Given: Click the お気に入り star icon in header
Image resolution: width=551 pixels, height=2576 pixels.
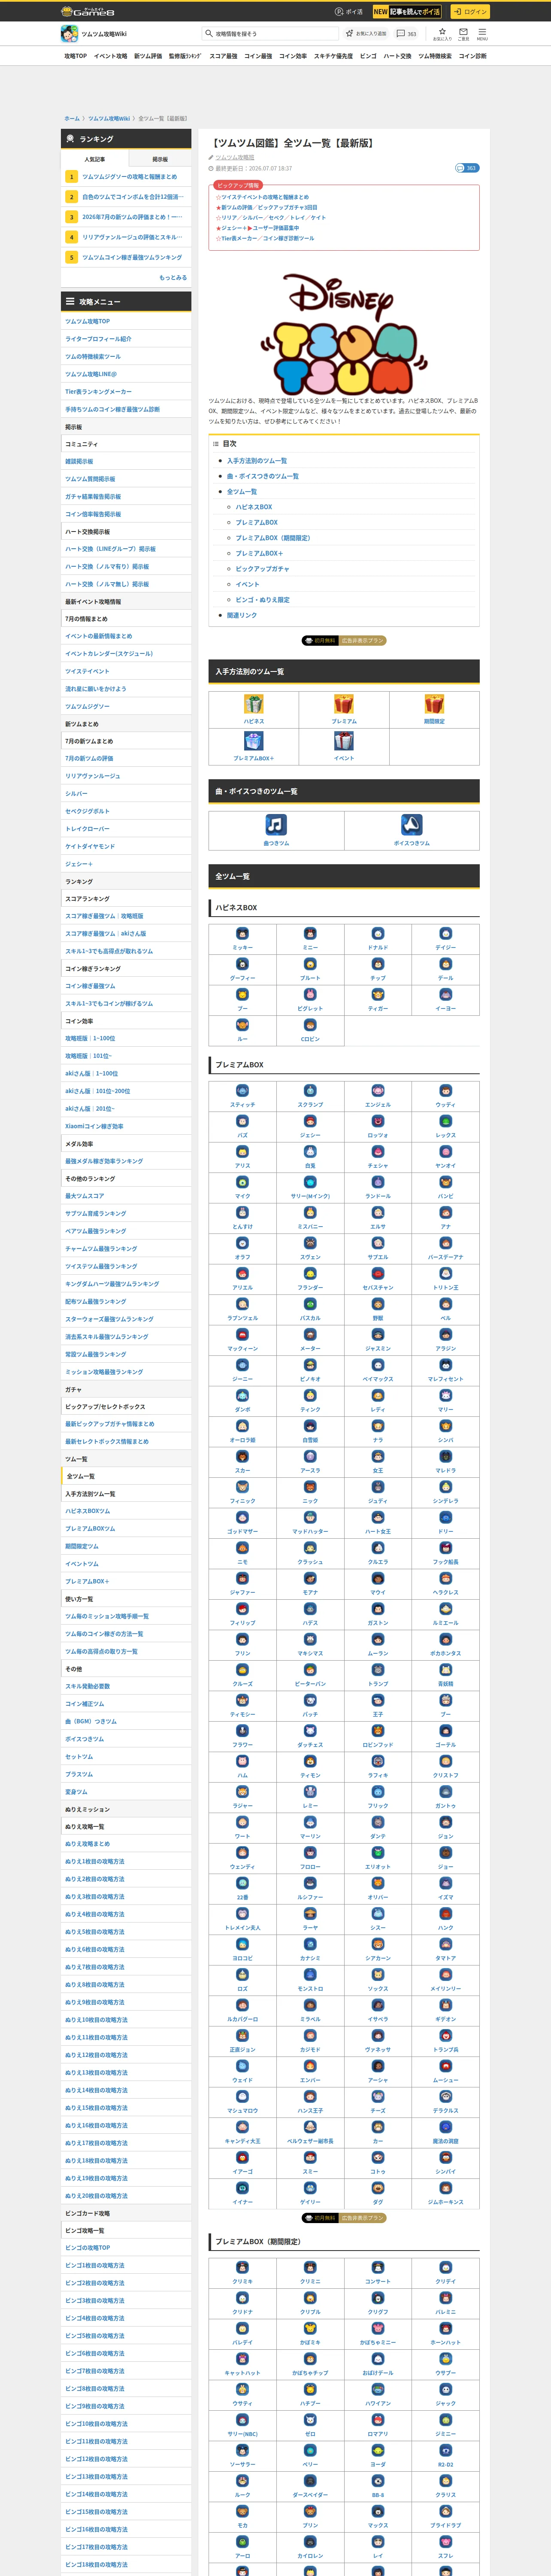Looking at the screenshot, I should pyautogui.click(x=442, y=34).
